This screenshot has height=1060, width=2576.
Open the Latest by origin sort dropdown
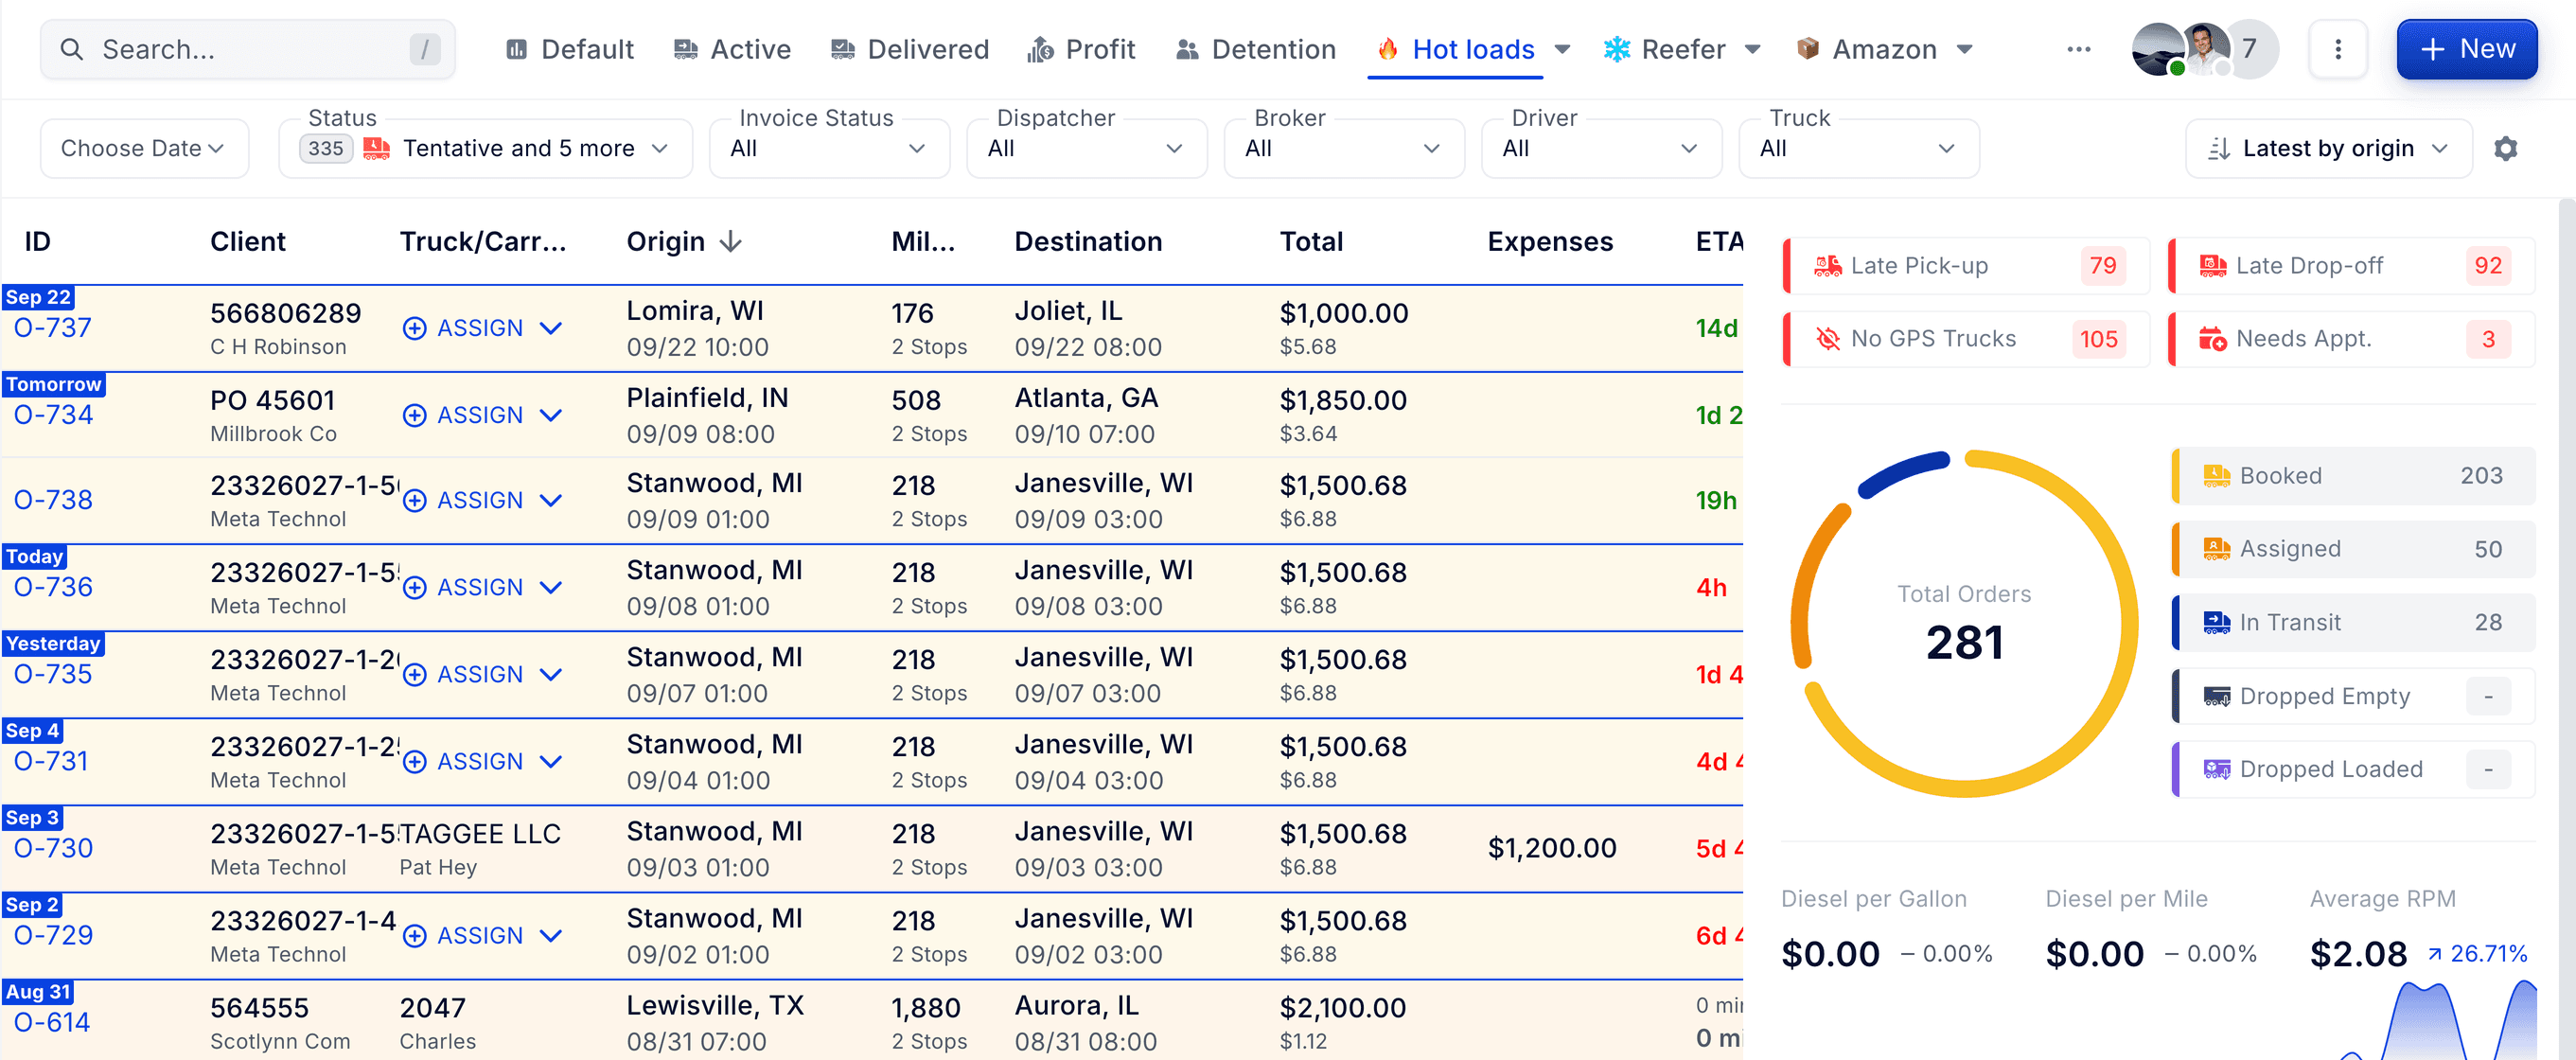(x=2328, y=149)
